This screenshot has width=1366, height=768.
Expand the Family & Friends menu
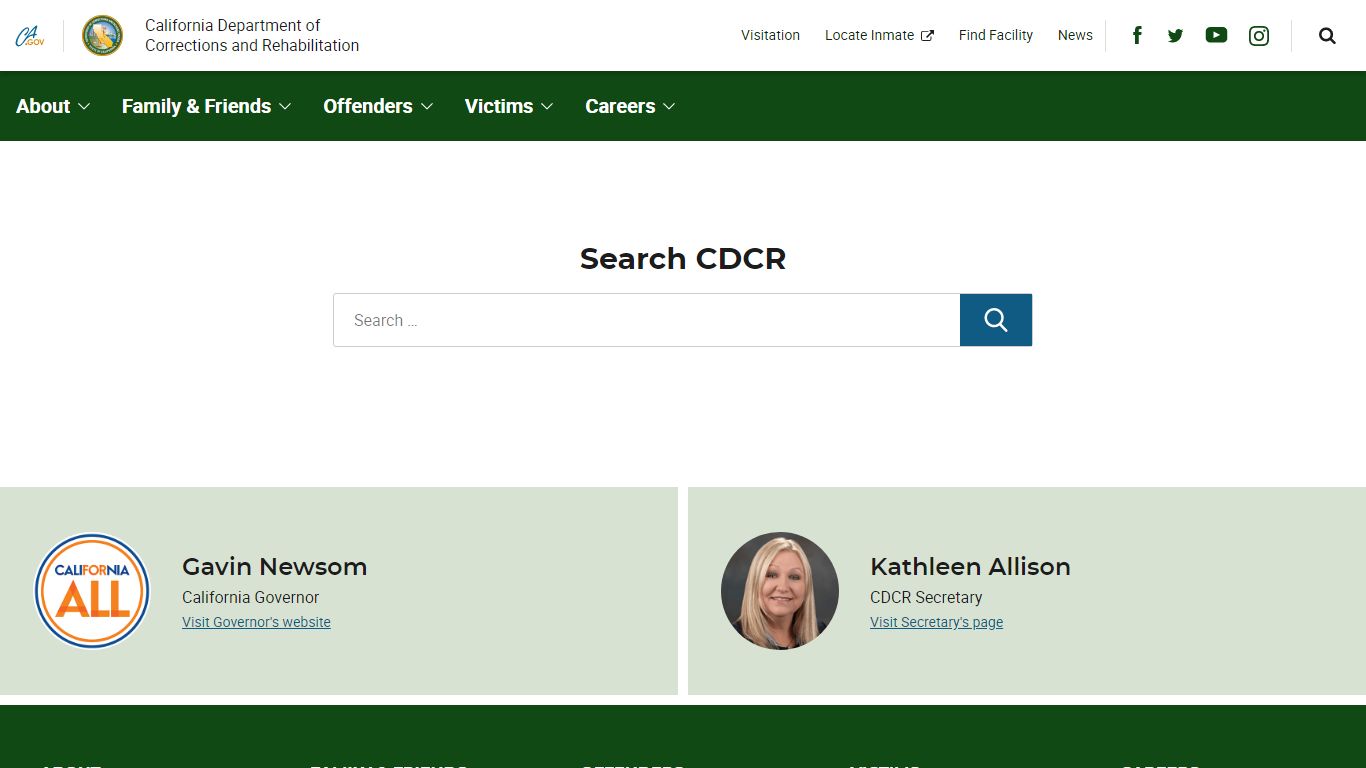pyautogui.click(x=207, y=106)
